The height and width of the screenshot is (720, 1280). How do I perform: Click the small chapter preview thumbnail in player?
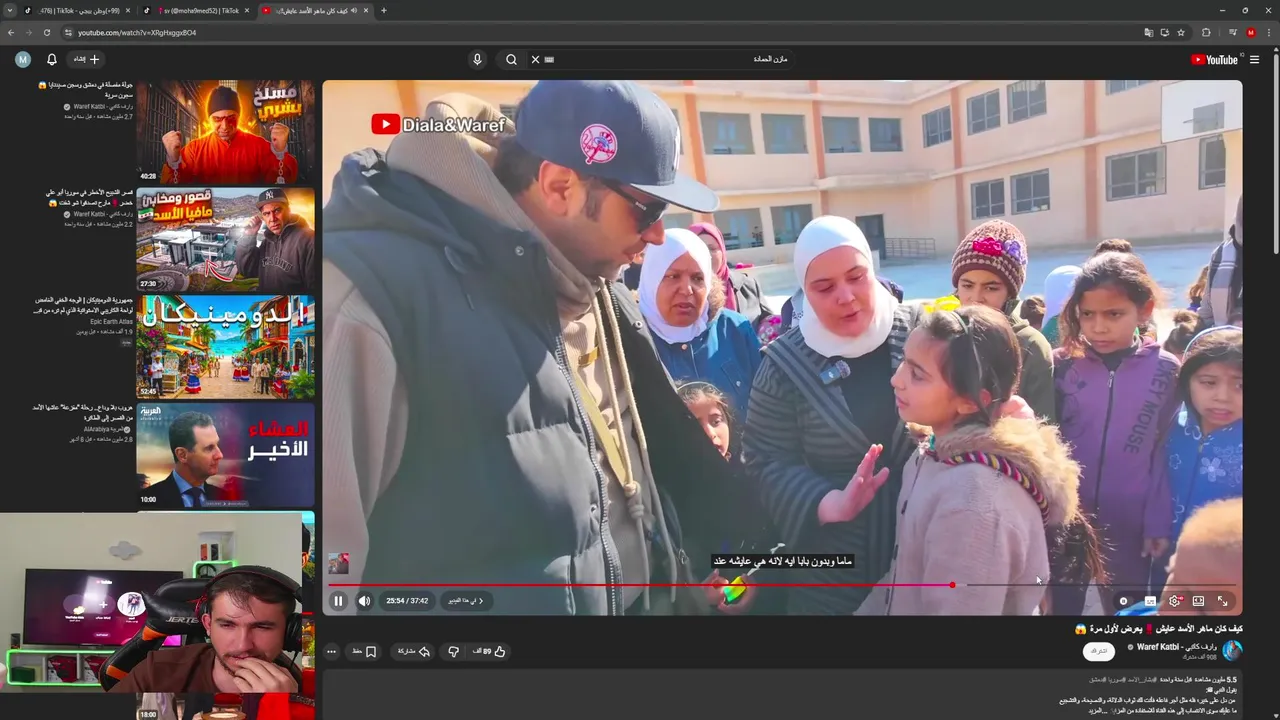tap(338, 563)
